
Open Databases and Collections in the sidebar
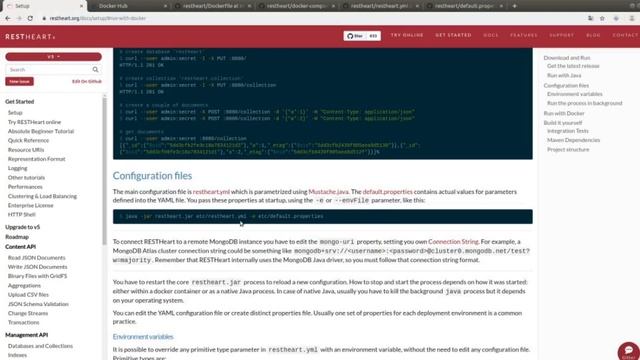pyautogui.click(x=40, y=346)
